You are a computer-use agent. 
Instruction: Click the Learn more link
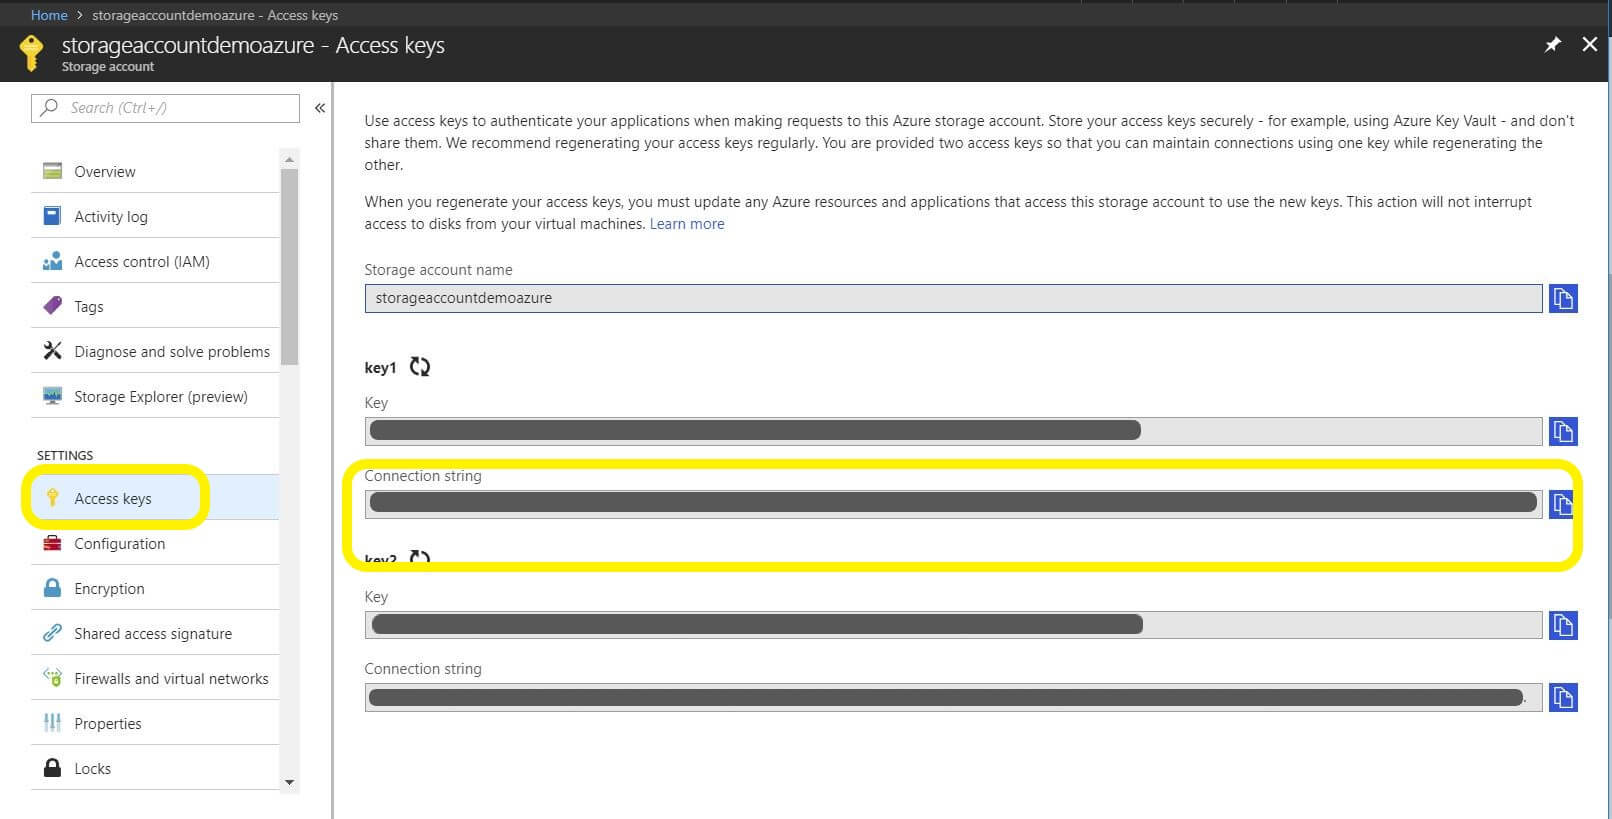click(687, 224)
